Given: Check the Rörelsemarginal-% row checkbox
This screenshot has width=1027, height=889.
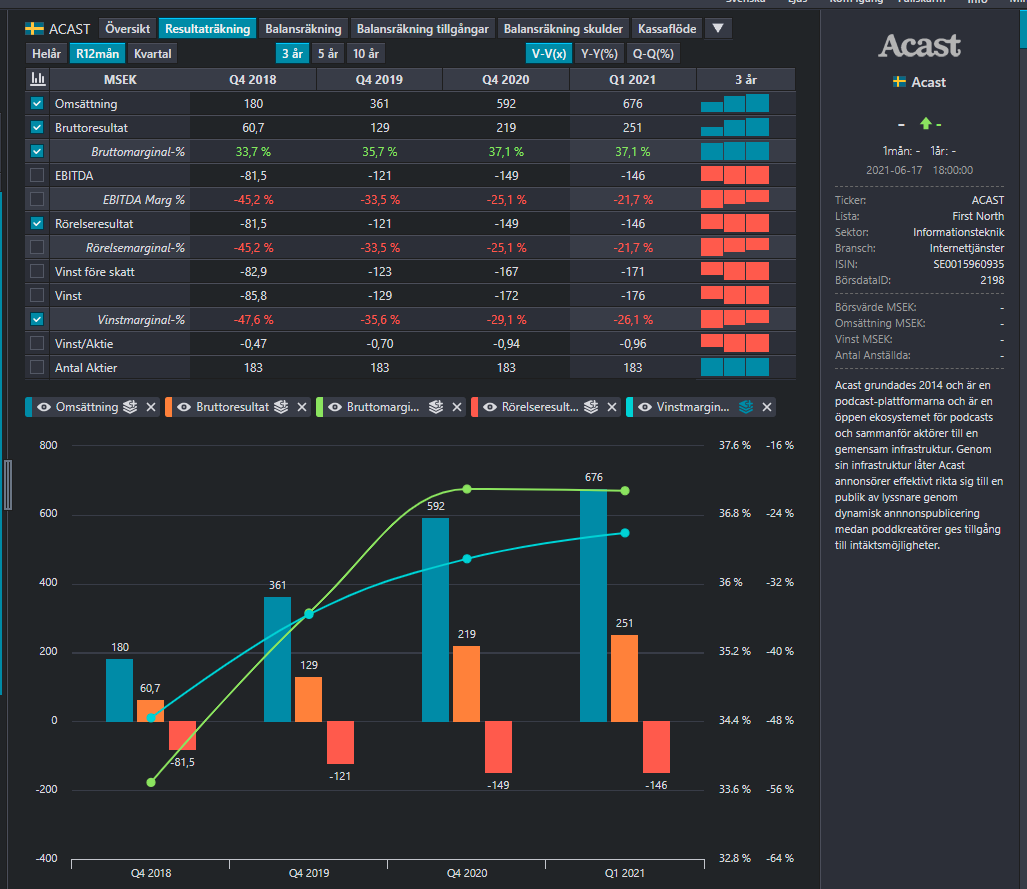Looking at the screenshot, I should (x=37, y=248).
